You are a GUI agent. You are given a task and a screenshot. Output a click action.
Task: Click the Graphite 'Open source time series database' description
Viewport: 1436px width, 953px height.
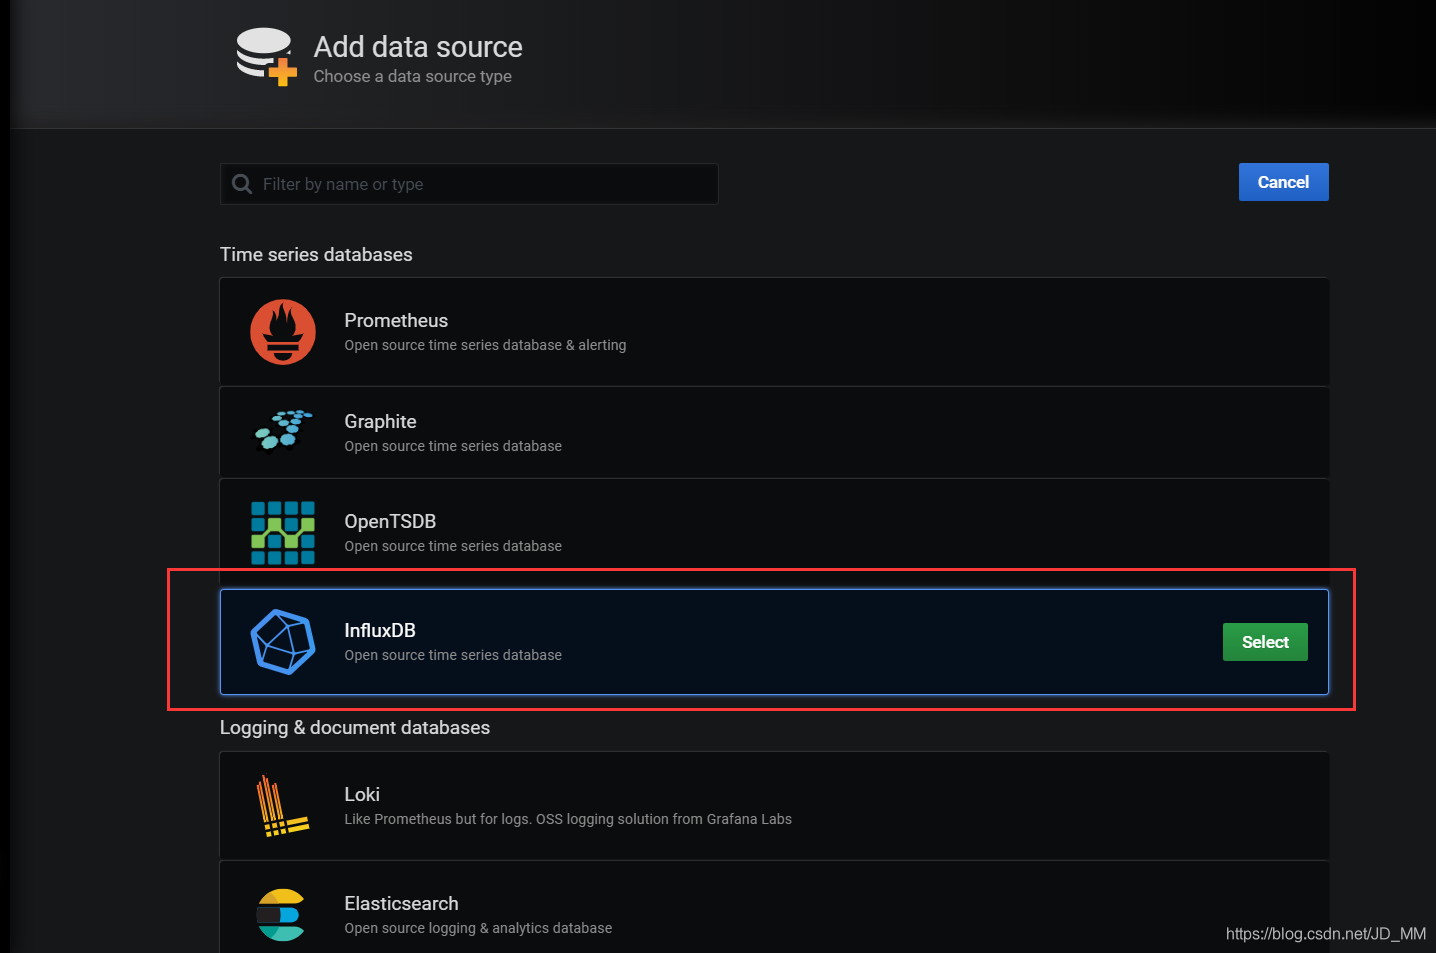pos(453,446)
